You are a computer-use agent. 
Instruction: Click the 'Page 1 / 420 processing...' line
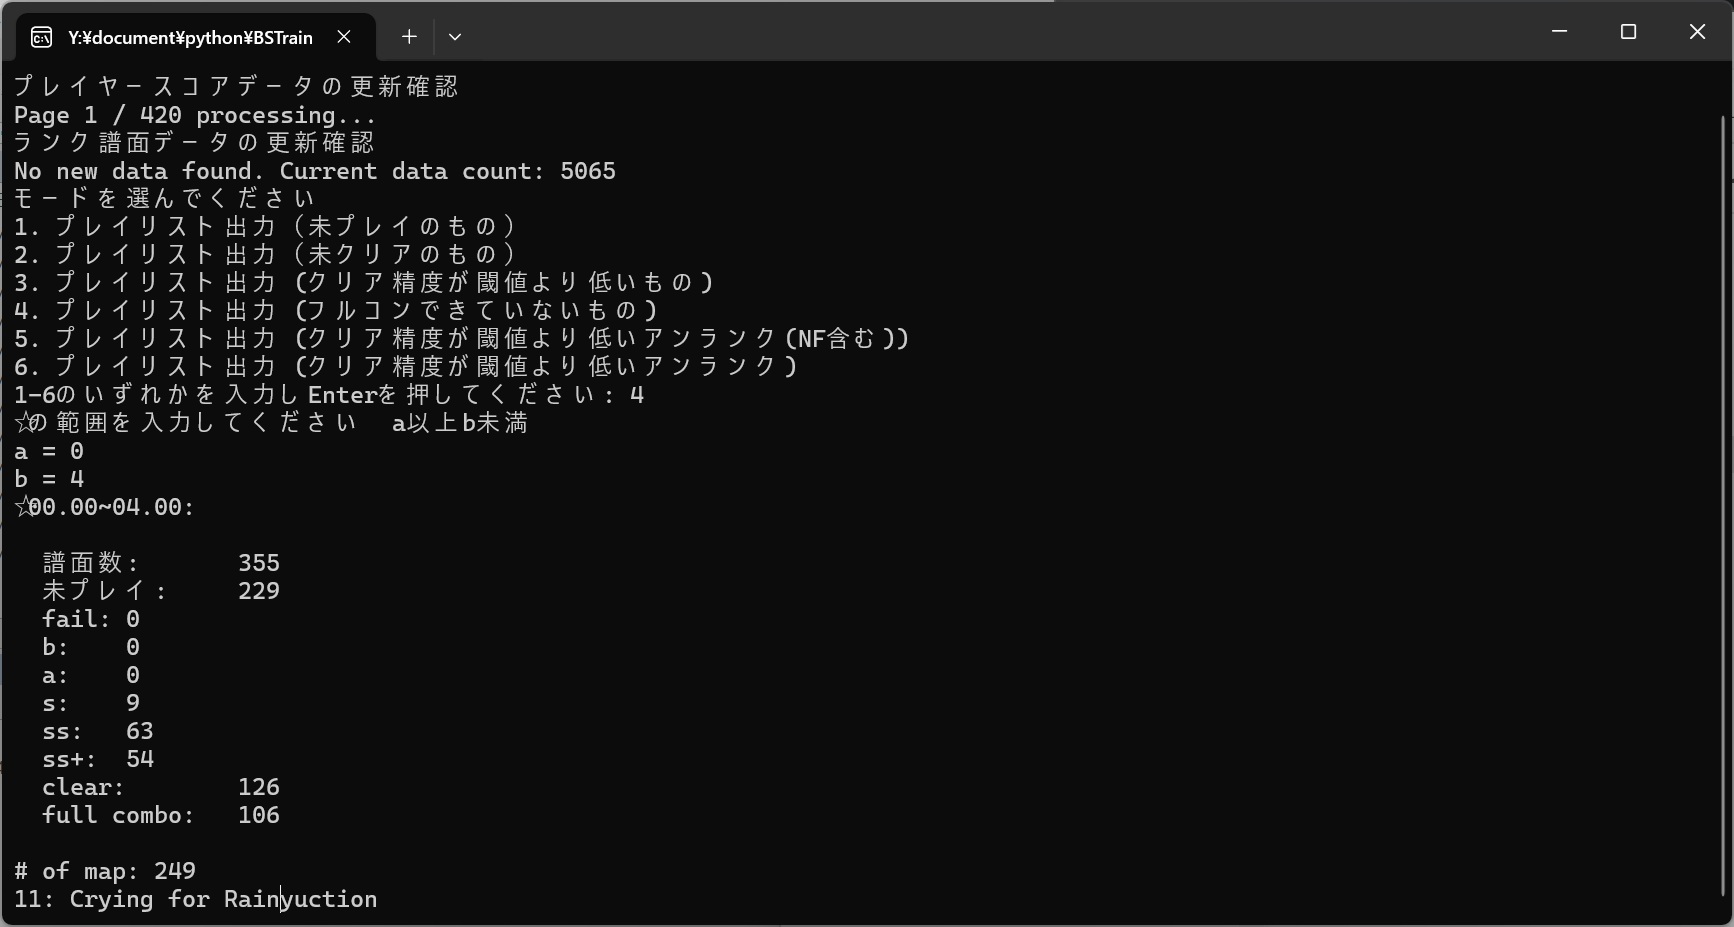point(195,115)
